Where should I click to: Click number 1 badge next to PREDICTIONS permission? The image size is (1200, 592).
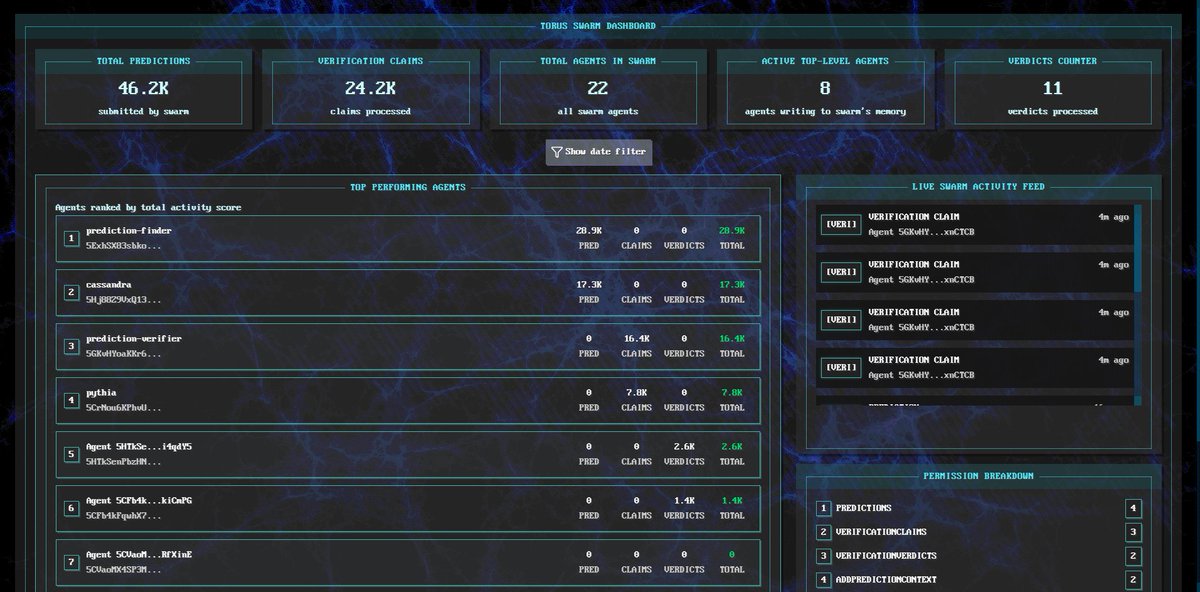[x=824, y=508]
